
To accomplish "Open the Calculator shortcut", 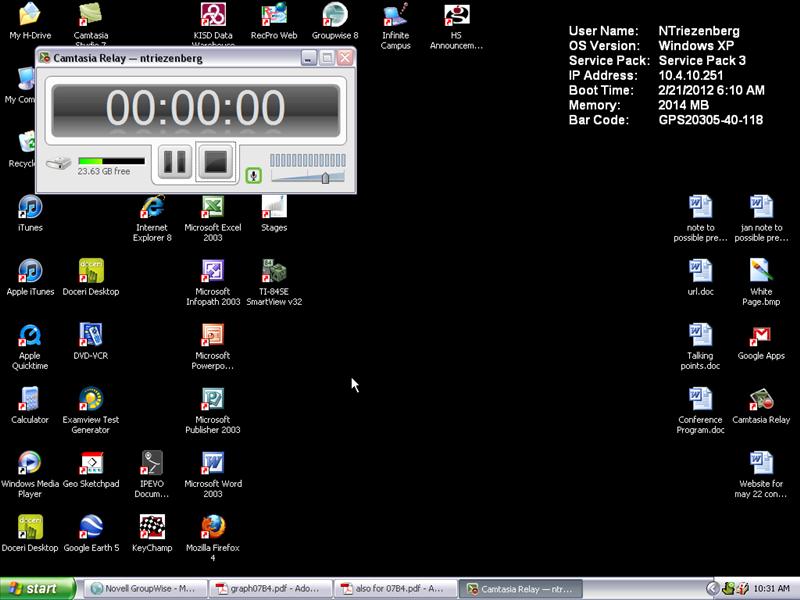I will coord(30,406).
